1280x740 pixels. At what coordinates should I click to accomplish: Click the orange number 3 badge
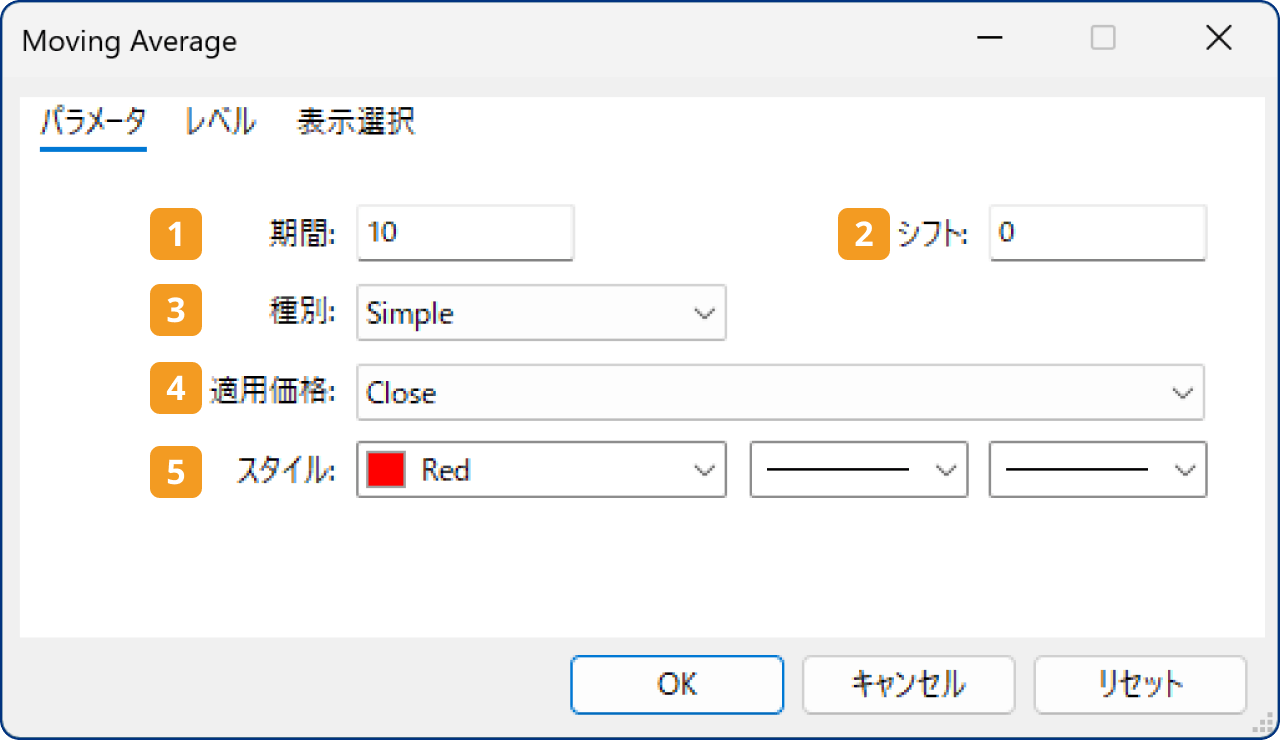pos(175,311)
